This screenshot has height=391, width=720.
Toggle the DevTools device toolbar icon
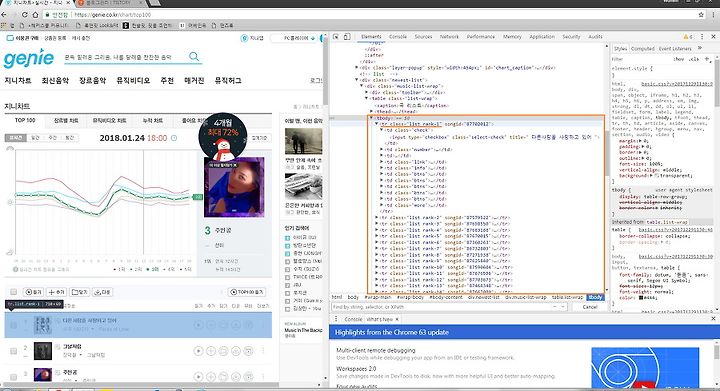pos(347,37)
